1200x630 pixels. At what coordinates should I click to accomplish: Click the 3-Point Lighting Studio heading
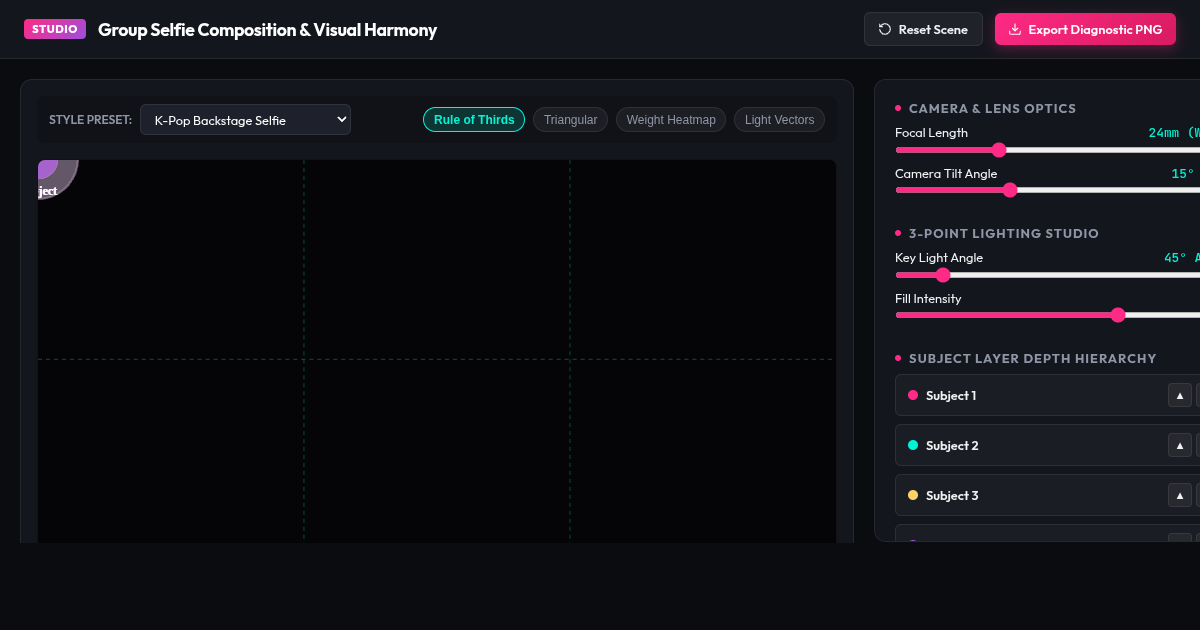[x=1003, y=233]
